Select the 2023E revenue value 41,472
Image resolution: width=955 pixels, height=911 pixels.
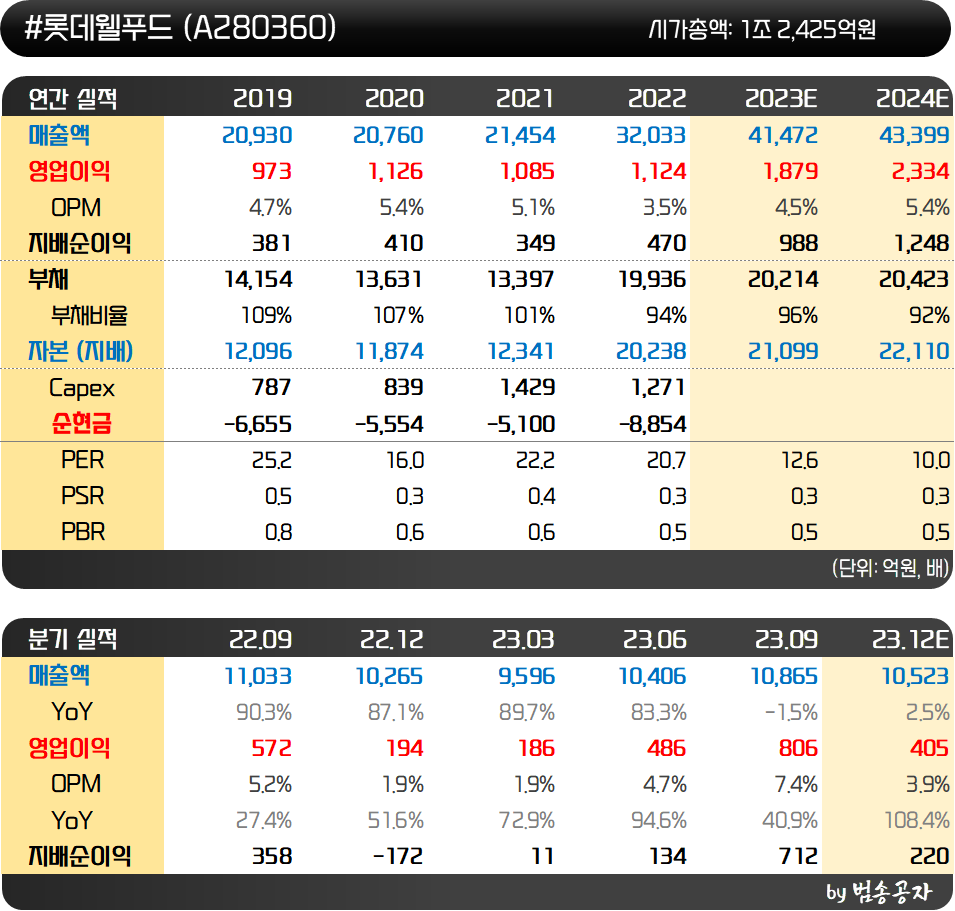pyautogui.click(x=783, y=135)
